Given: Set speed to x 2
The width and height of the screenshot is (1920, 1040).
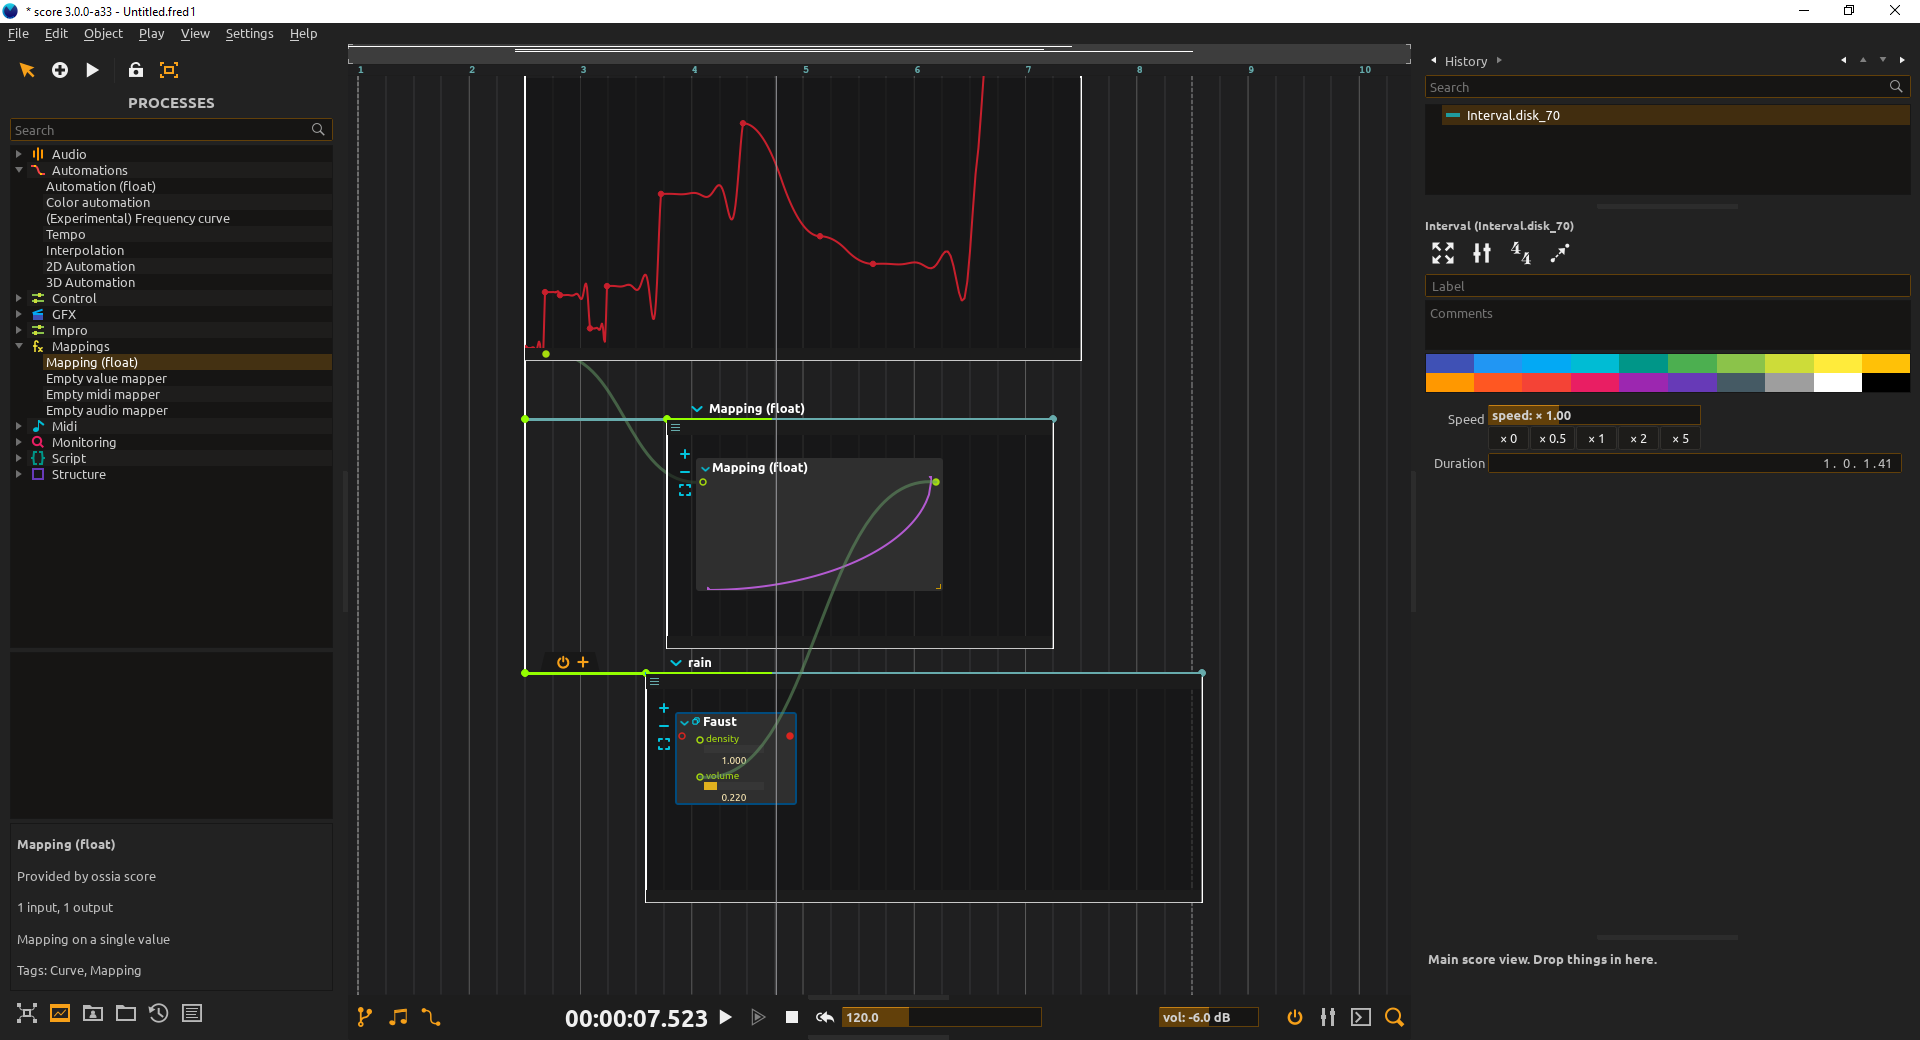Looking at the screenshot, I should pos(1638,439).
